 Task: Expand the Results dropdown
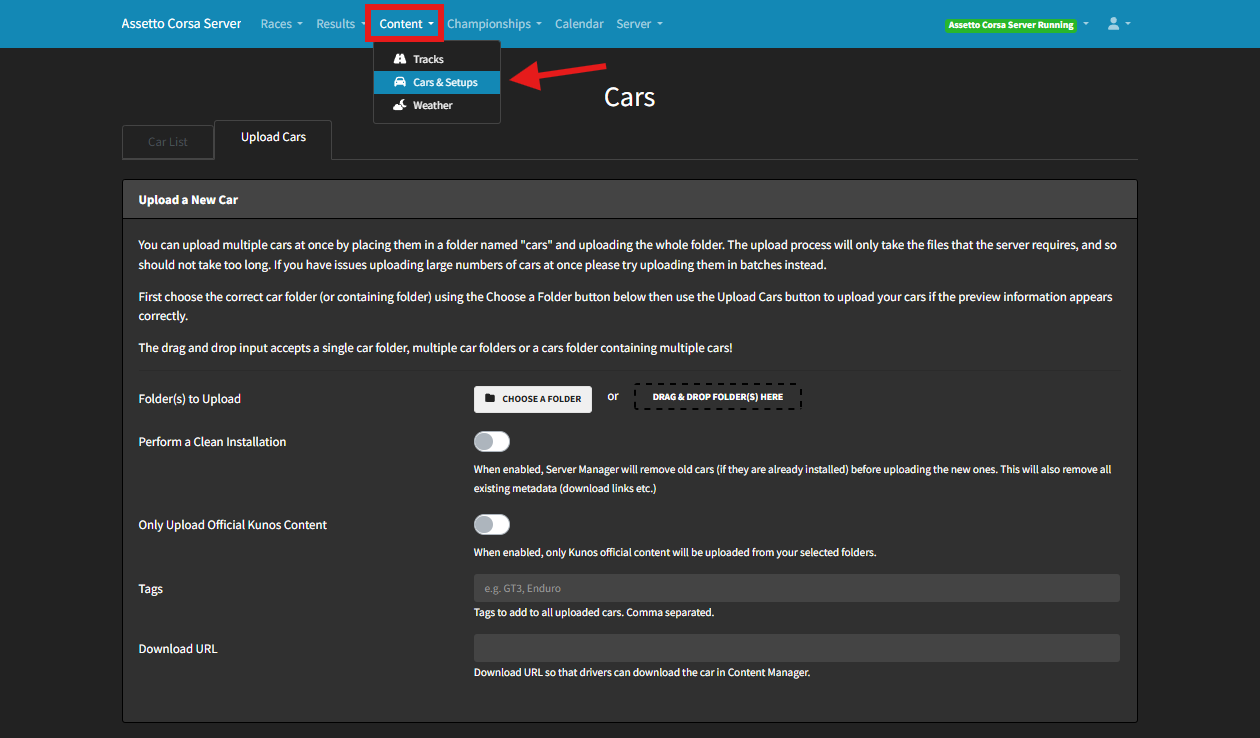click(340, 23)
